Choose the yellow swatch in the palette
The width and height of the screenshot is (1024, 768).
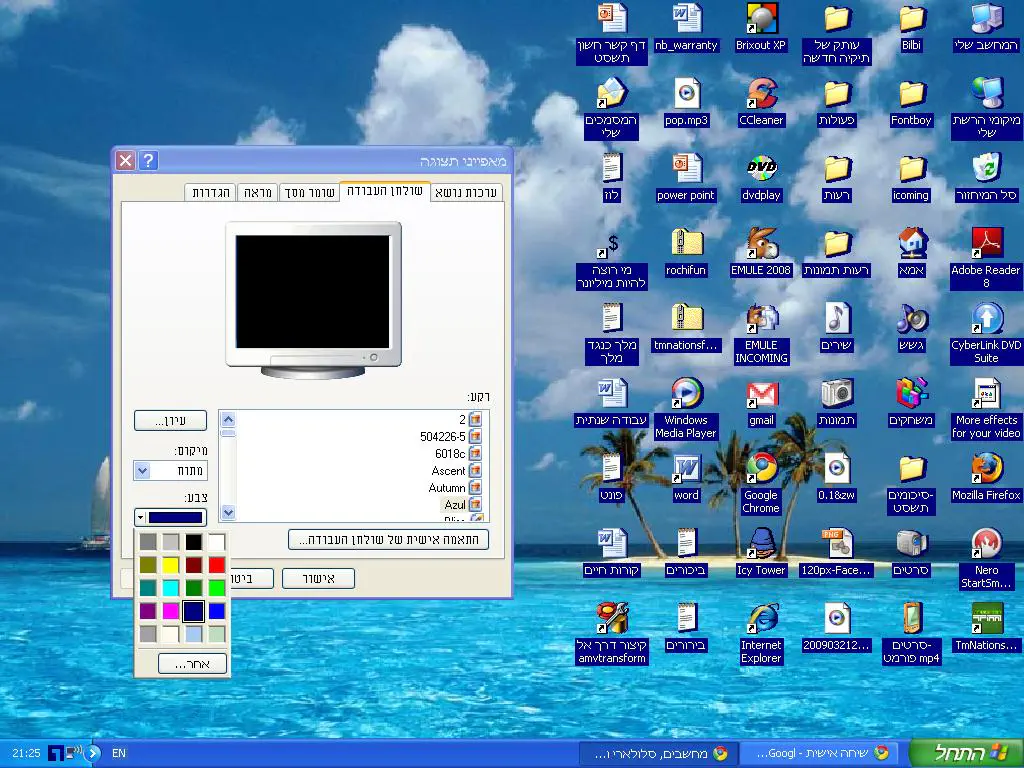171,565
